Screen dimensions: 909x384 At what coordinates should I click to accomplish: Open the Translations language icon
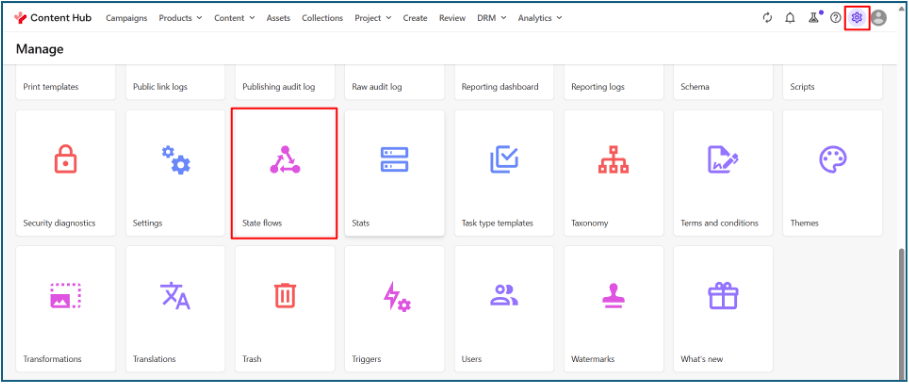[x=175, y=296]
